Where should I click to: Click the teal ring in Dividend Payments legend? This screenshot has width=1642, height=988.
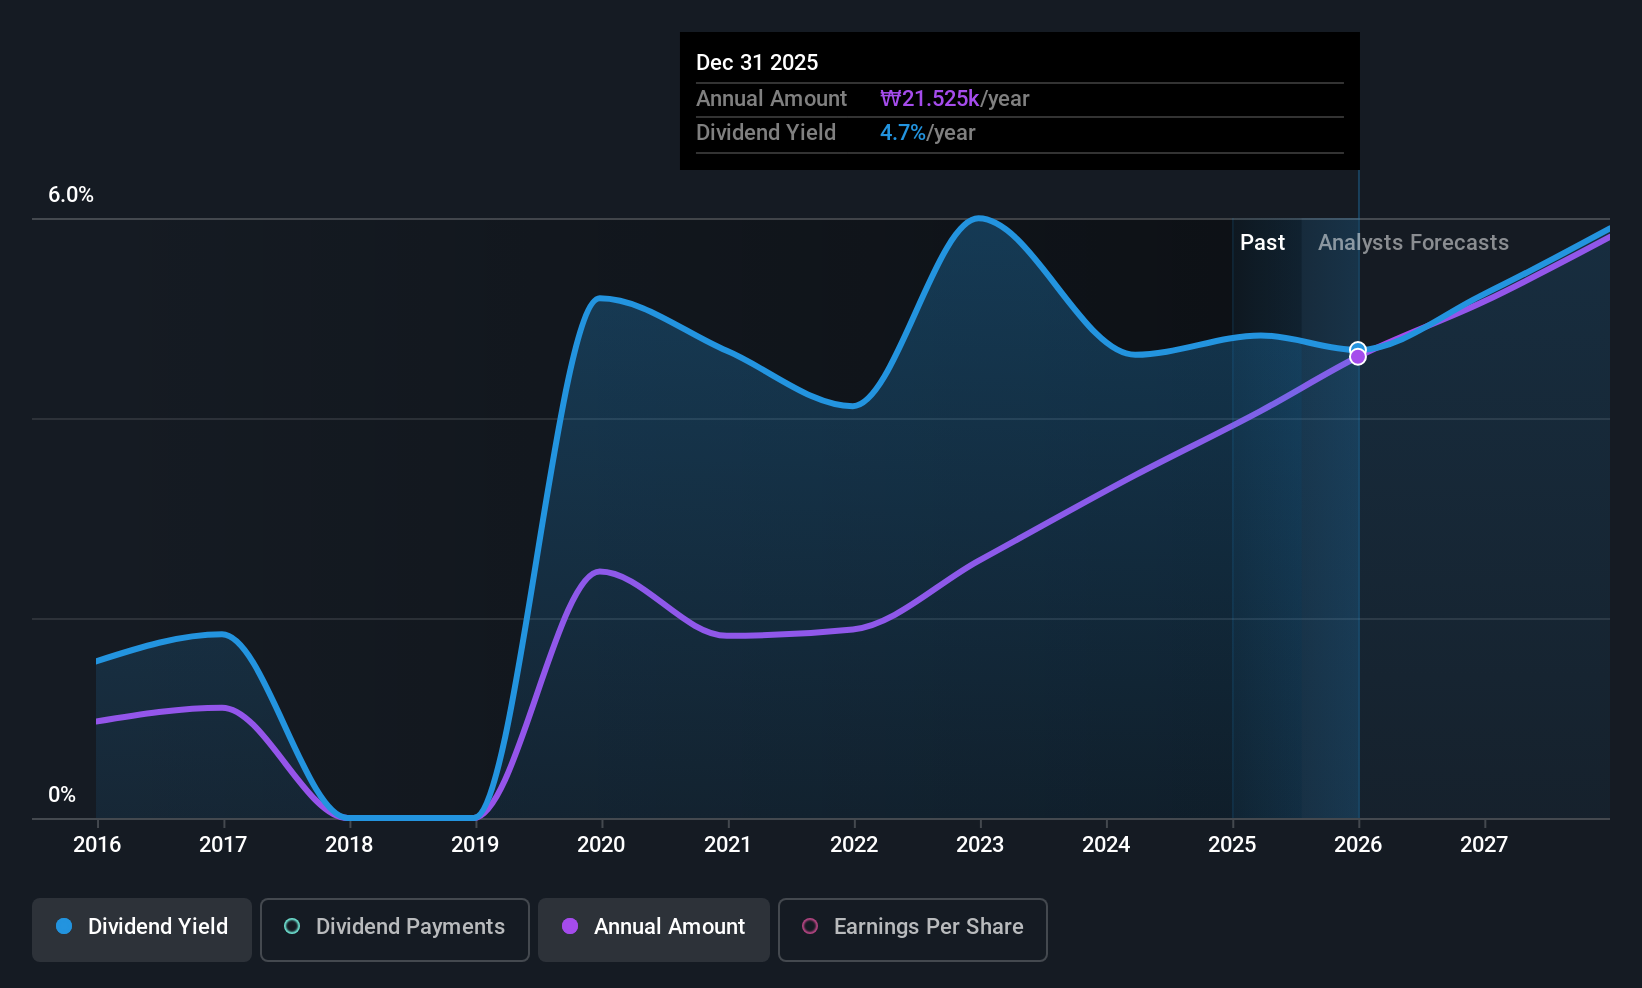coord(292,926)
